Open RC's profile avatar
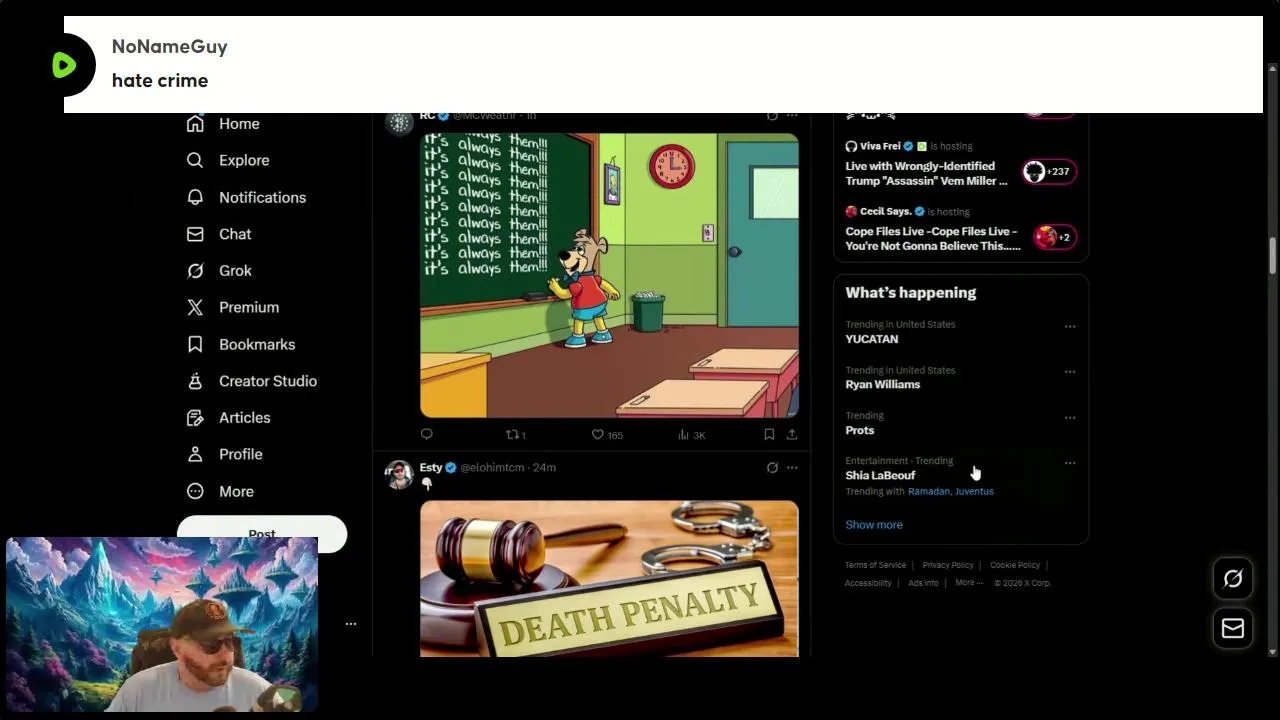Image resolution: width=1280 pixels, height=720 pixels. (x=399, y=123)
